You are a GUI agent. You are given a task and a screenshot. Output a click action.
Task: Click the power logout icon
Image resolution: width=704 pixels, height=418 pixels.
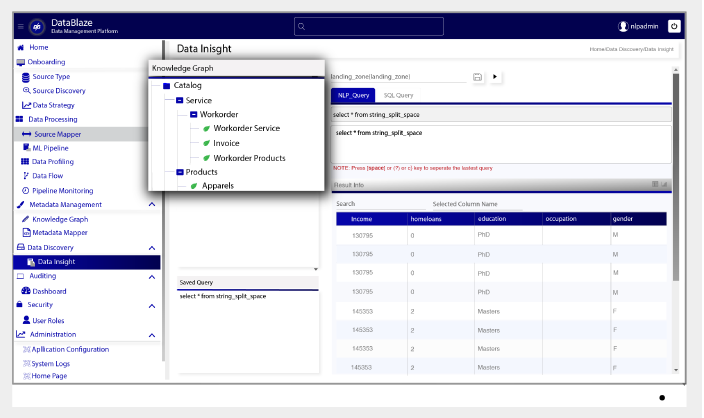tap(674, 26)
